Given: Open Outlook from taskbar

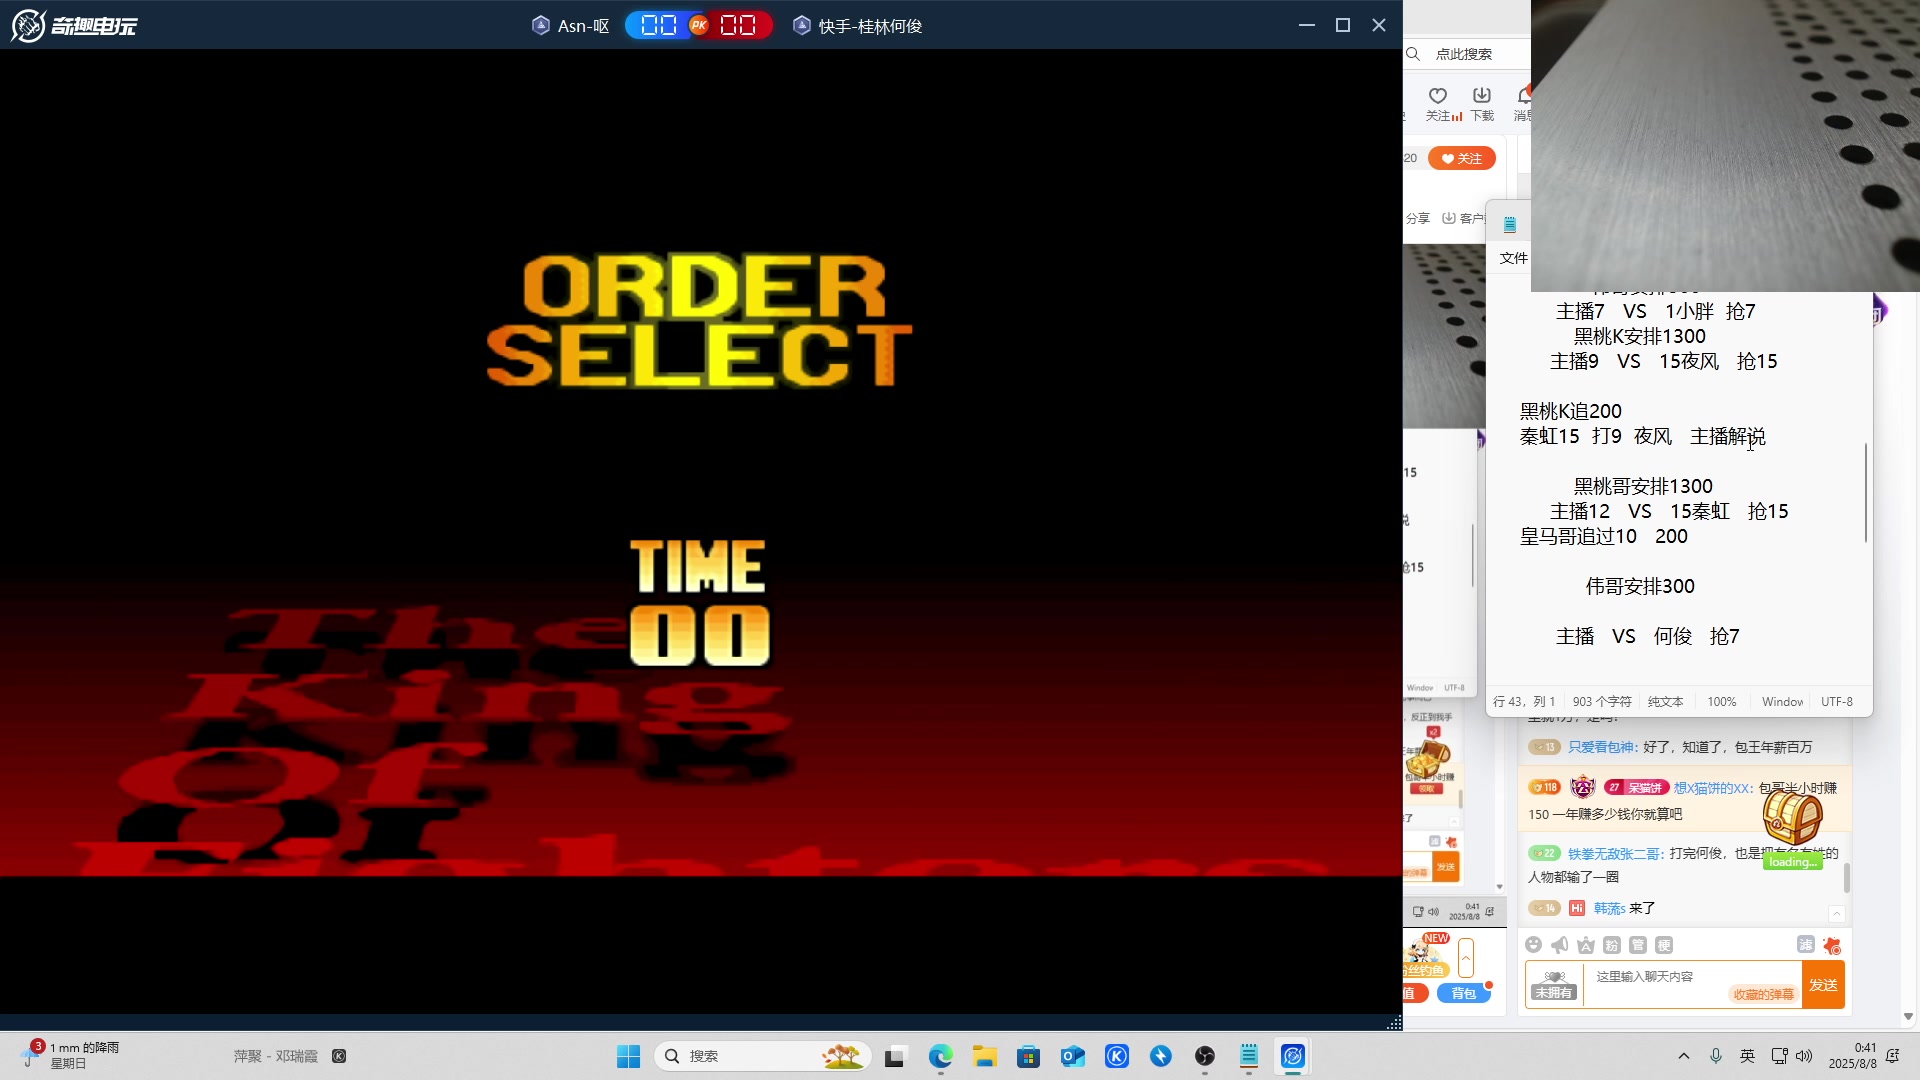Looking at the screenshot, I should [1073, 1056].
